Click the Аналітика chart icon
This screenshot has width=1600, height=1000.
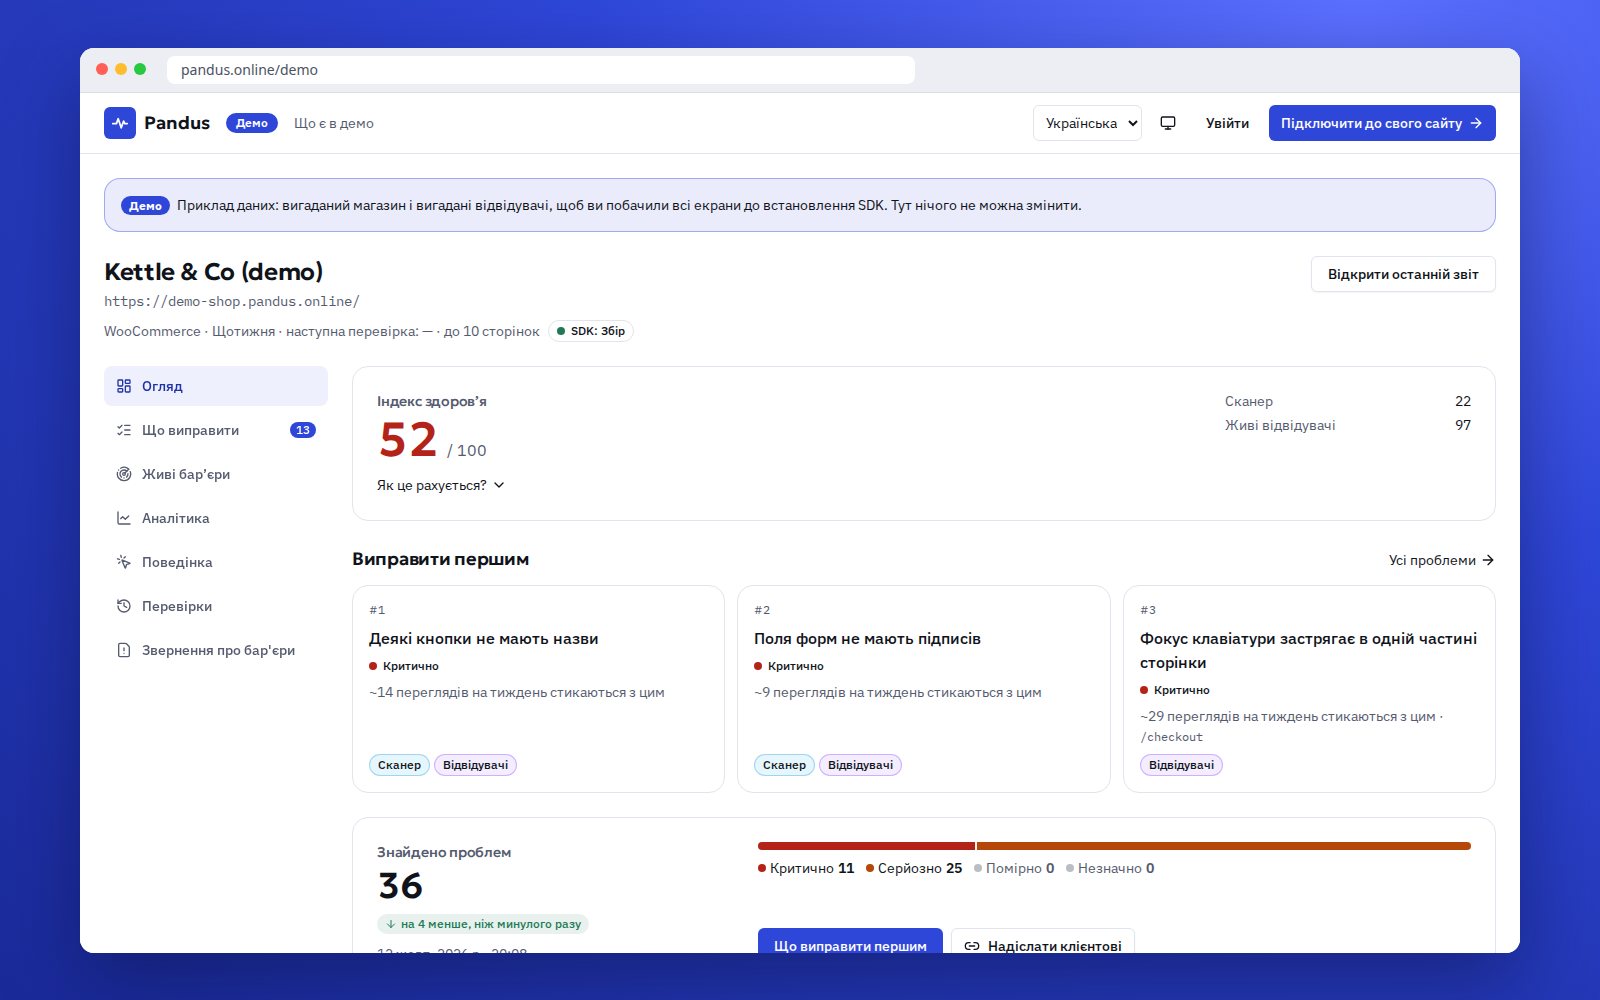[x=124, y=518]
